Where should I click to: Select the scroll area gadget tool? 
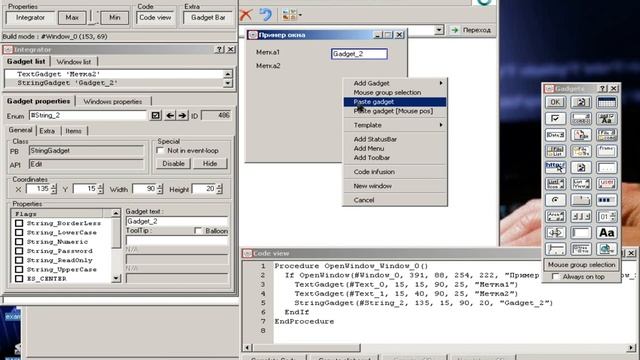pyautogui.click(x=555, y=216)
